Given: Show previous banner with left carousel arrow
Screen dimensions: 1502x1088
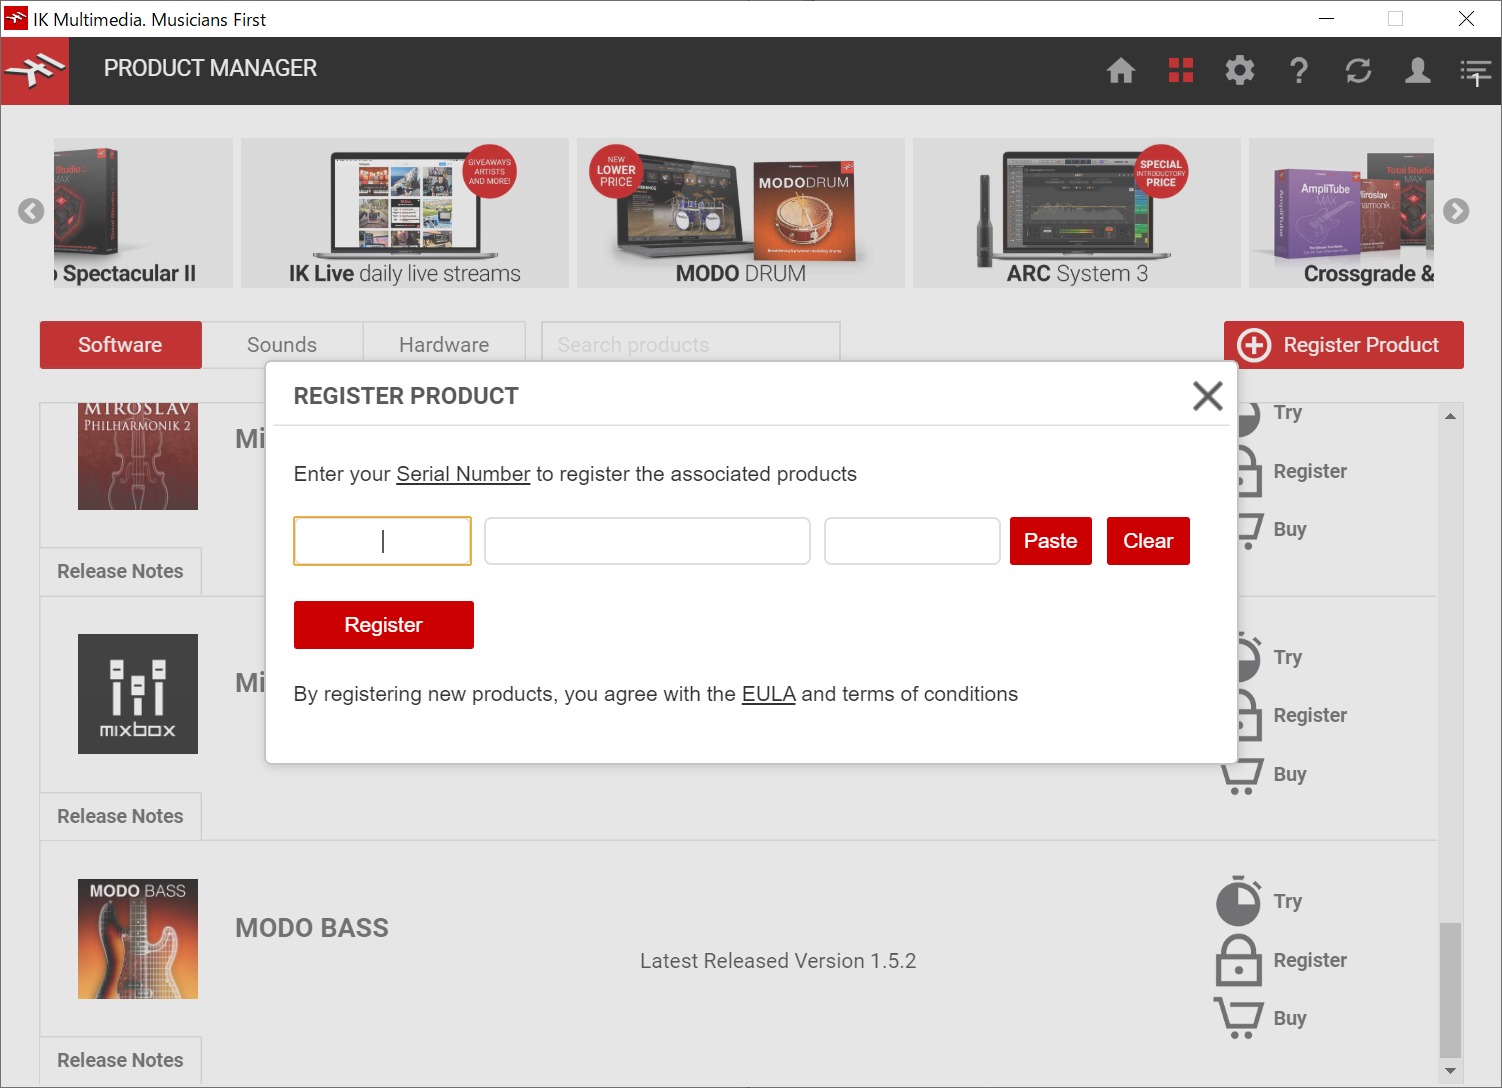Looking at the screenshot, I should (31, 211).
